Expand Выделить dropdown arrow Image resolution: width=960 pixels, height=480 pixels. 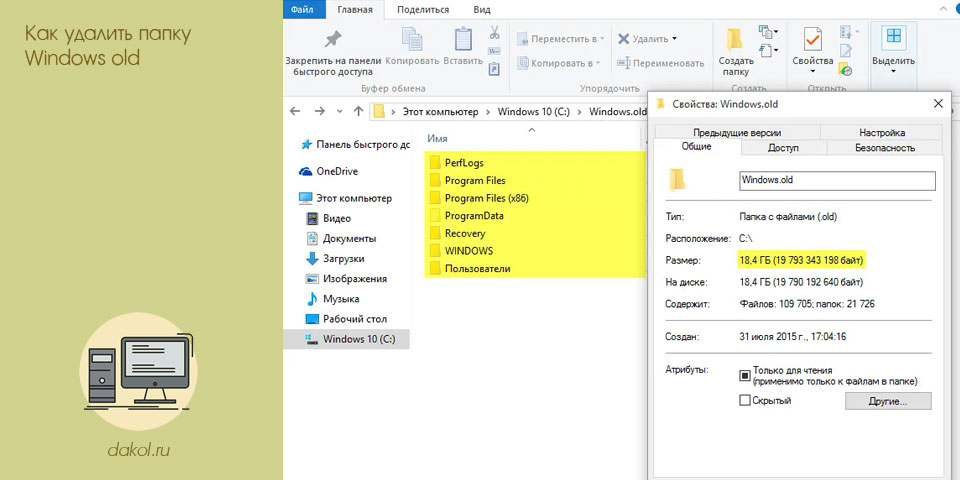tap(893, 72)
